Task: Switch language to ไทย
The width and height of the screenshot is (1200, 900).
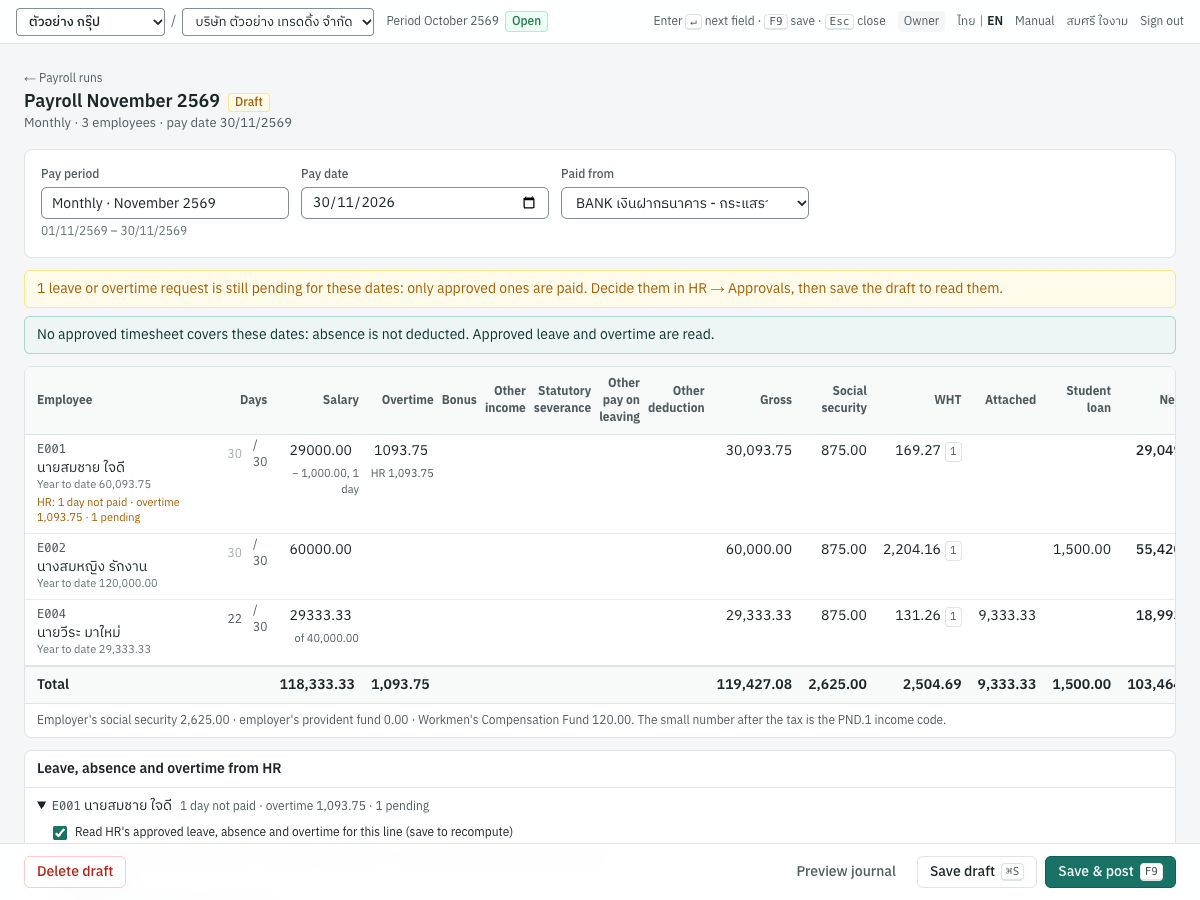Action: click(x=966, y=21)
